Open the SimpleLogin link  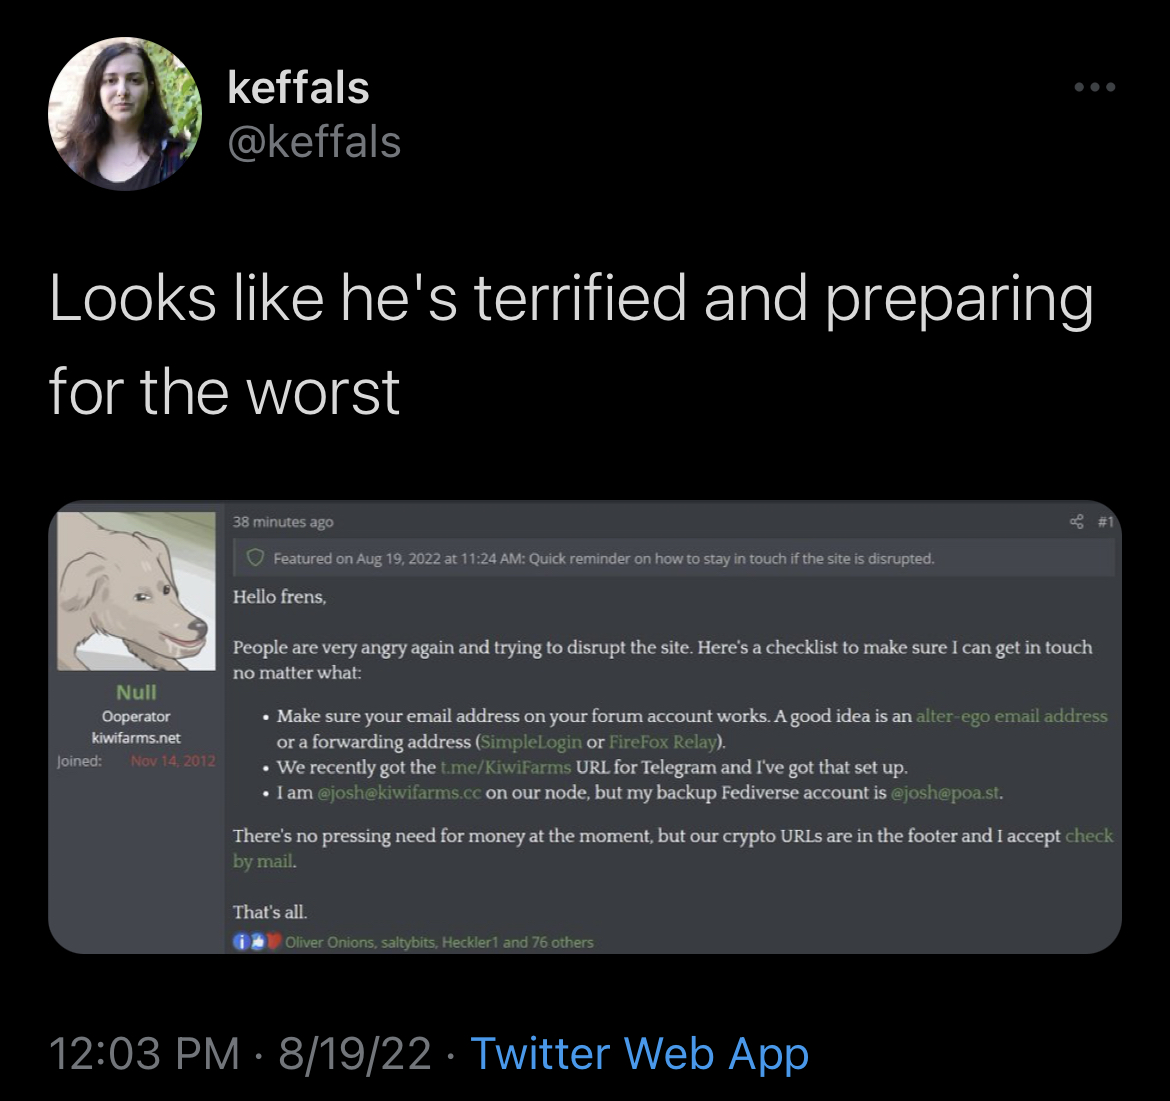531,742
